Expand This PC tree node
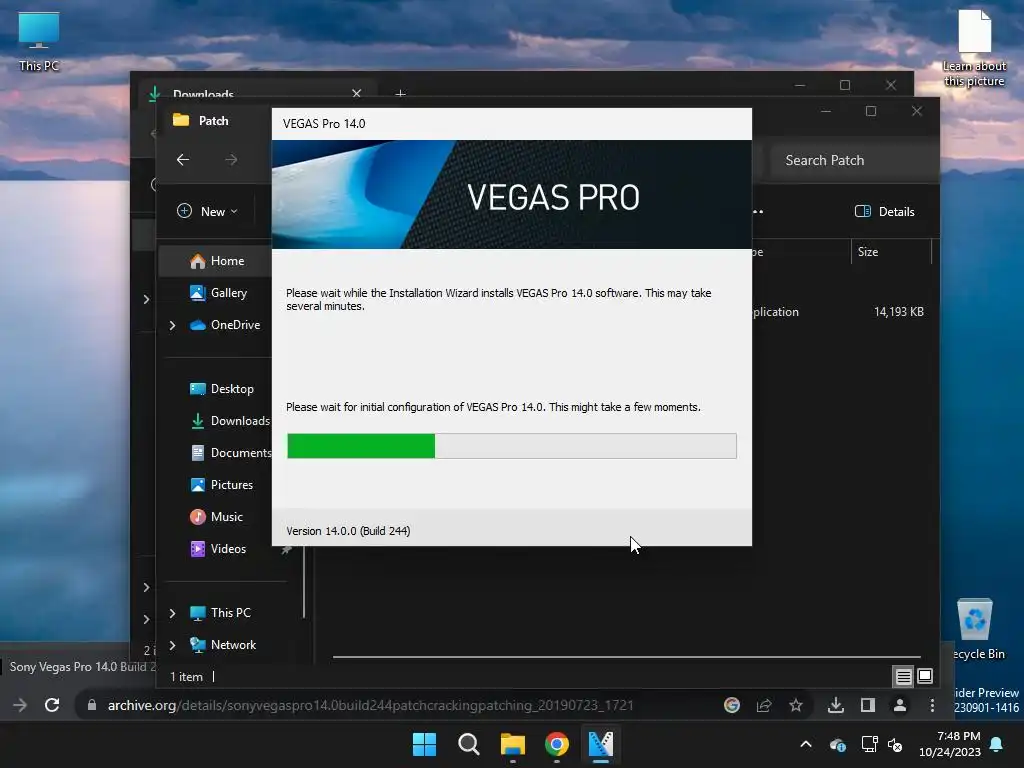This screenshot has height=768, width=1024. coord(172,613)
